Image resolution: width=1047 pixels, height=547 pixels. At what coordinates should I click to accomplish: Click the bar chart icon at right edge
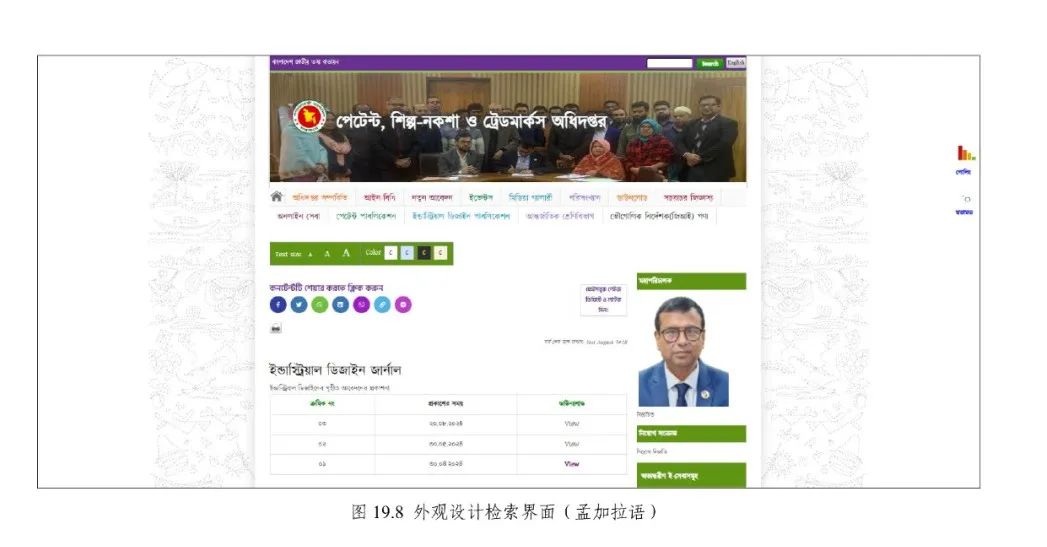pyautogui.click(x=965, y=154)
